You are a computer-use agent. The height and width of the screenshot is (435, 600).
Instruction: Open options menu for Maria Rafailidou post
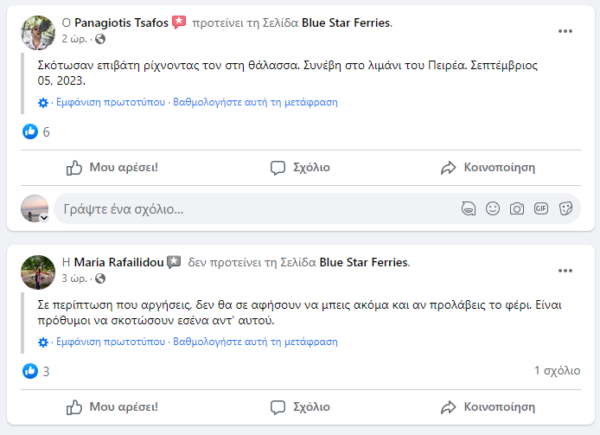[x=565, y=270]
